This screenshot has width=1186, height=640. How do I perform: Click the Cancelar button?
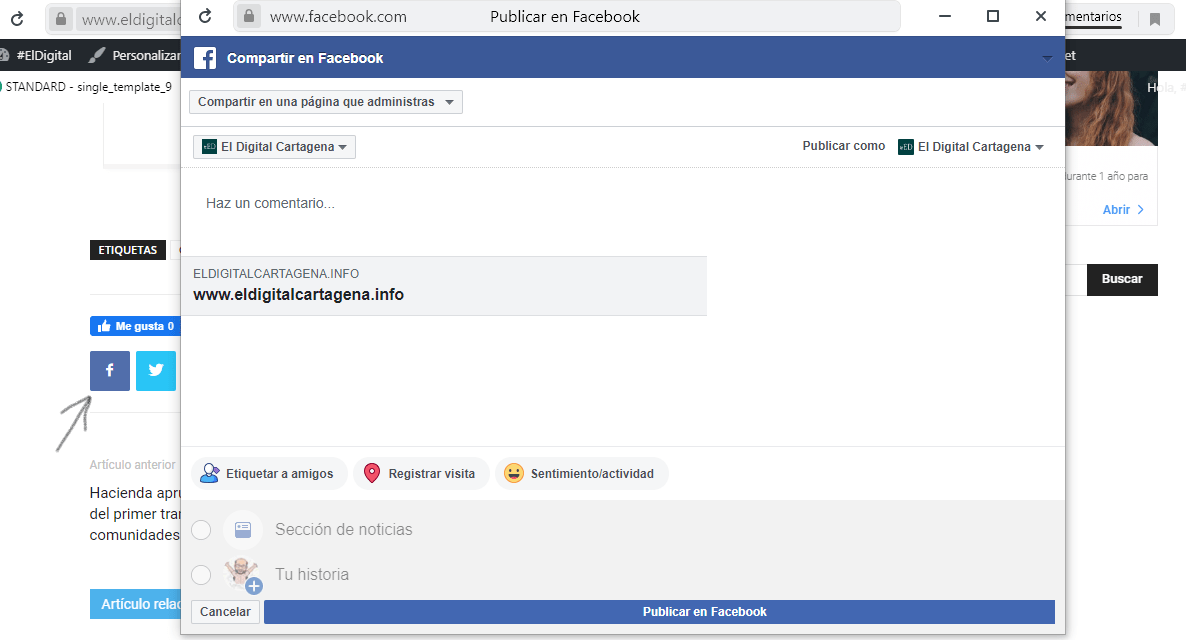(225, 612)
